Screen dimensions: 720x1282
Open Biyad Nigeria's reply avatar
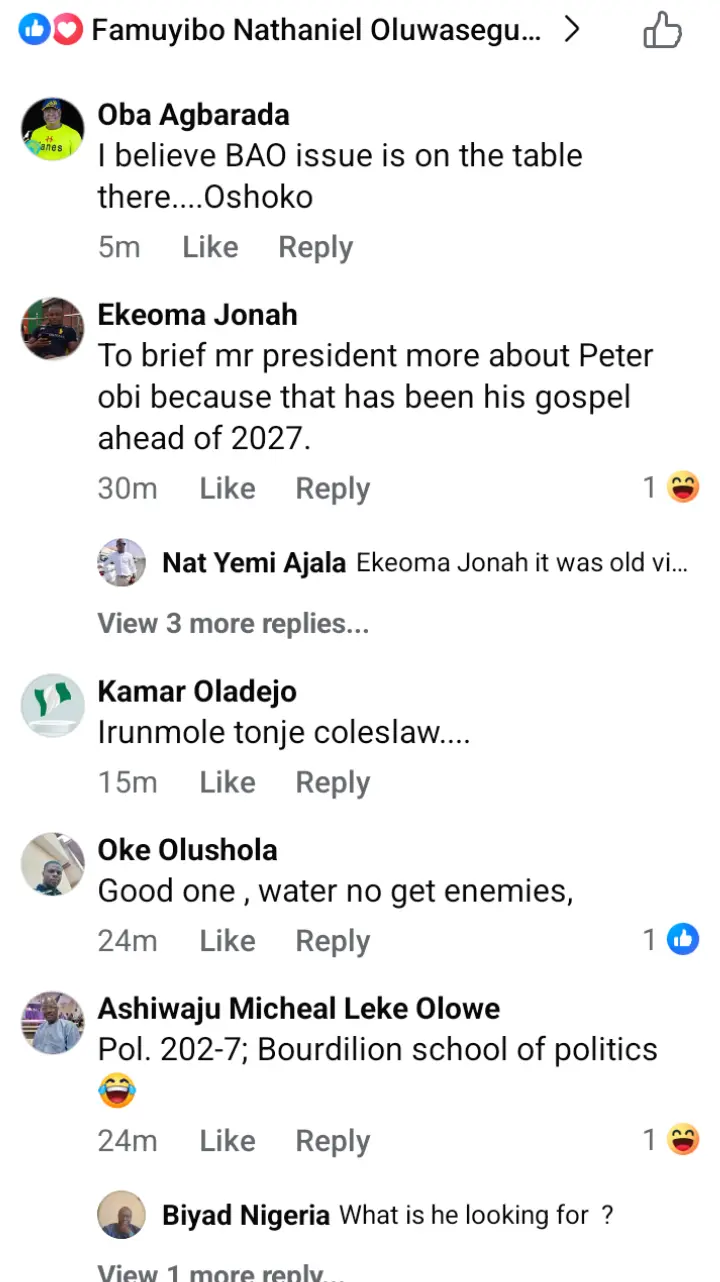click(x=122, y=1215)
